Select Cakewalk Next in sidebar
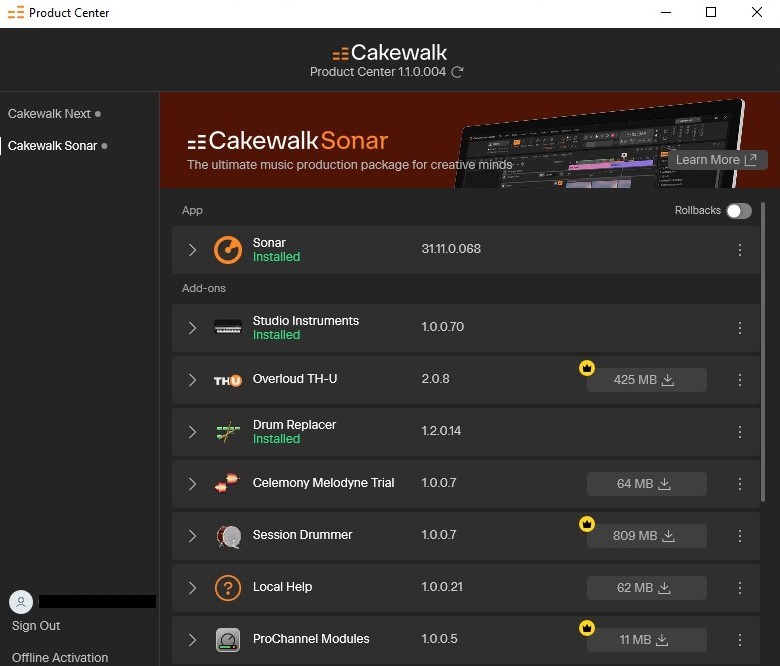Viewport: 780px width, 666px height. click(x=49, y=114)
